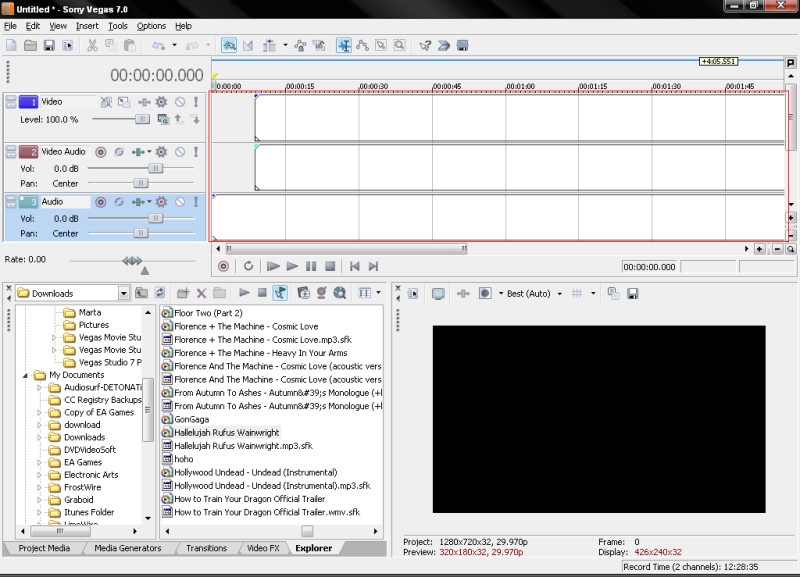Click the Normal Edit Tool icon
Screen dimensions: 800x577
point(344,45)
